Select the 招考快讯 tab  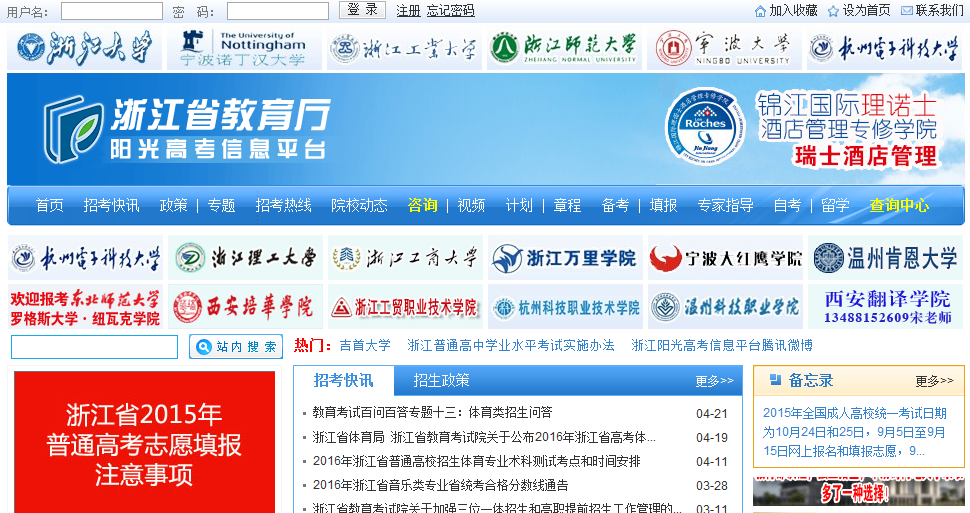[343, 381]
